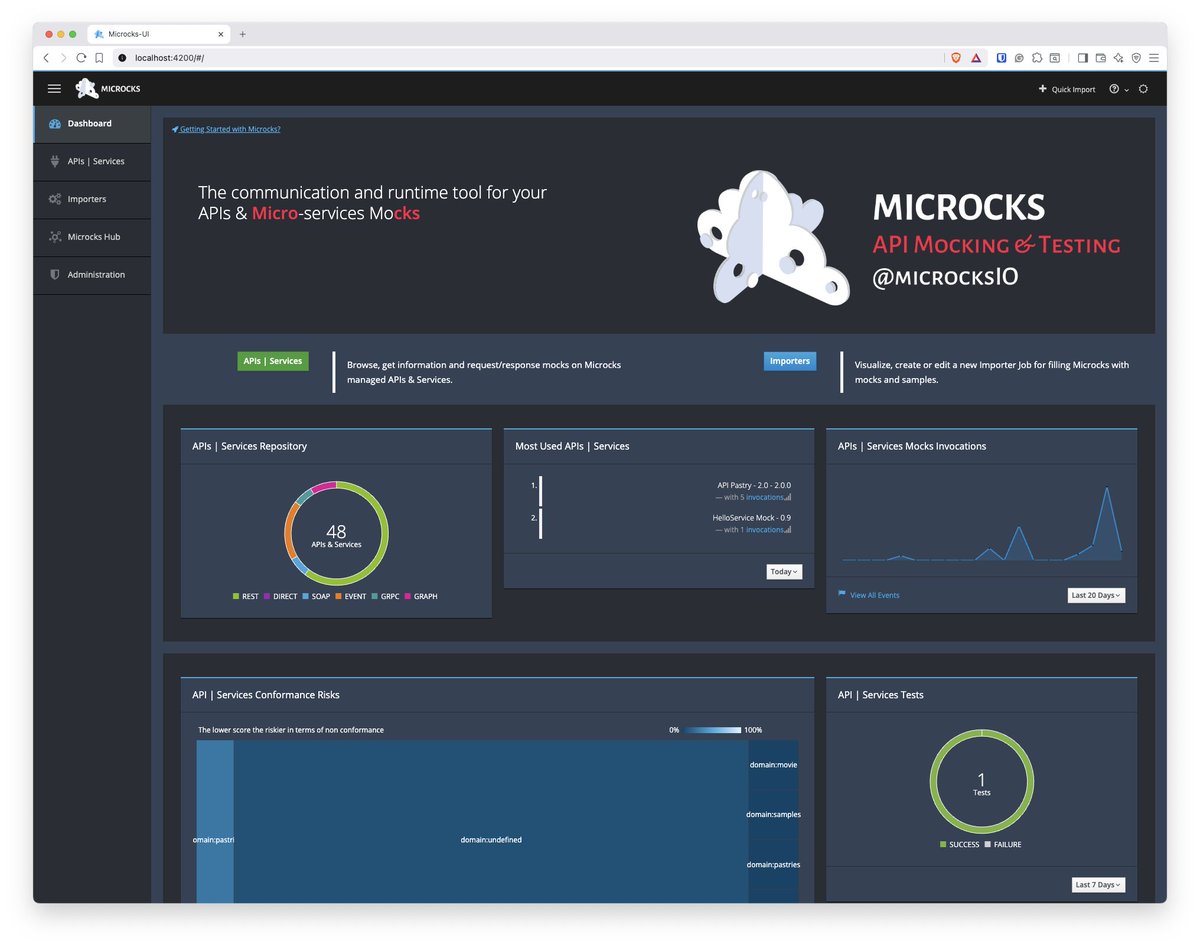Viewport: 1200px width, 947px height.
Task: Select the Microcks-UI browser tab
Action: tap(160, 34)
